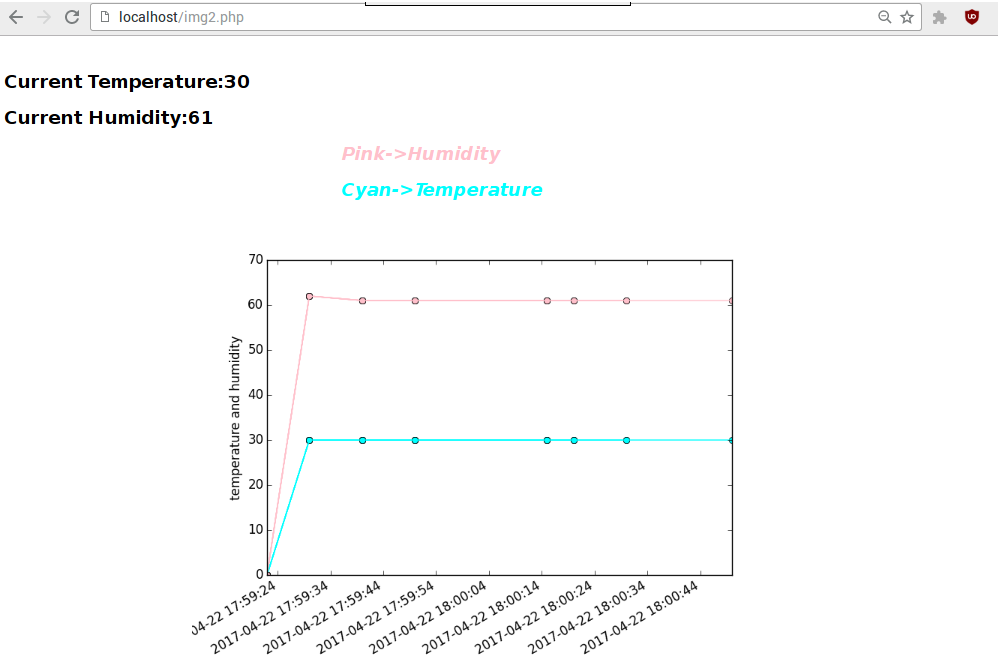Viewport: 999px width, 667px height.
Task: Click the y-axis label temperature and humidity
Action: 235,418
